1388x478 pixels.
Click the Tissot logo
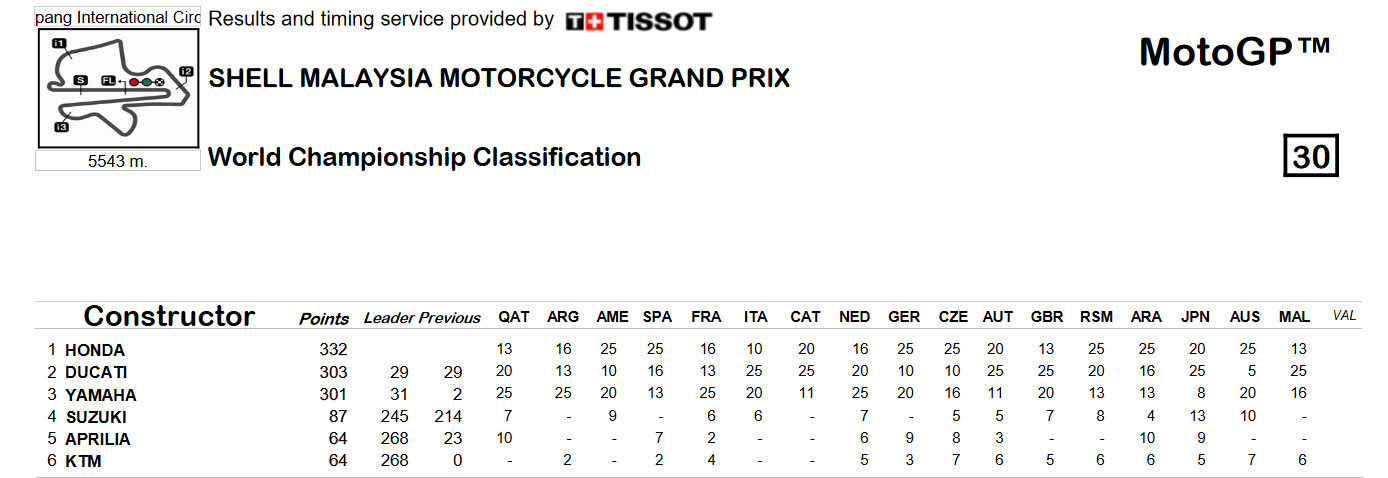coord(638,21)
